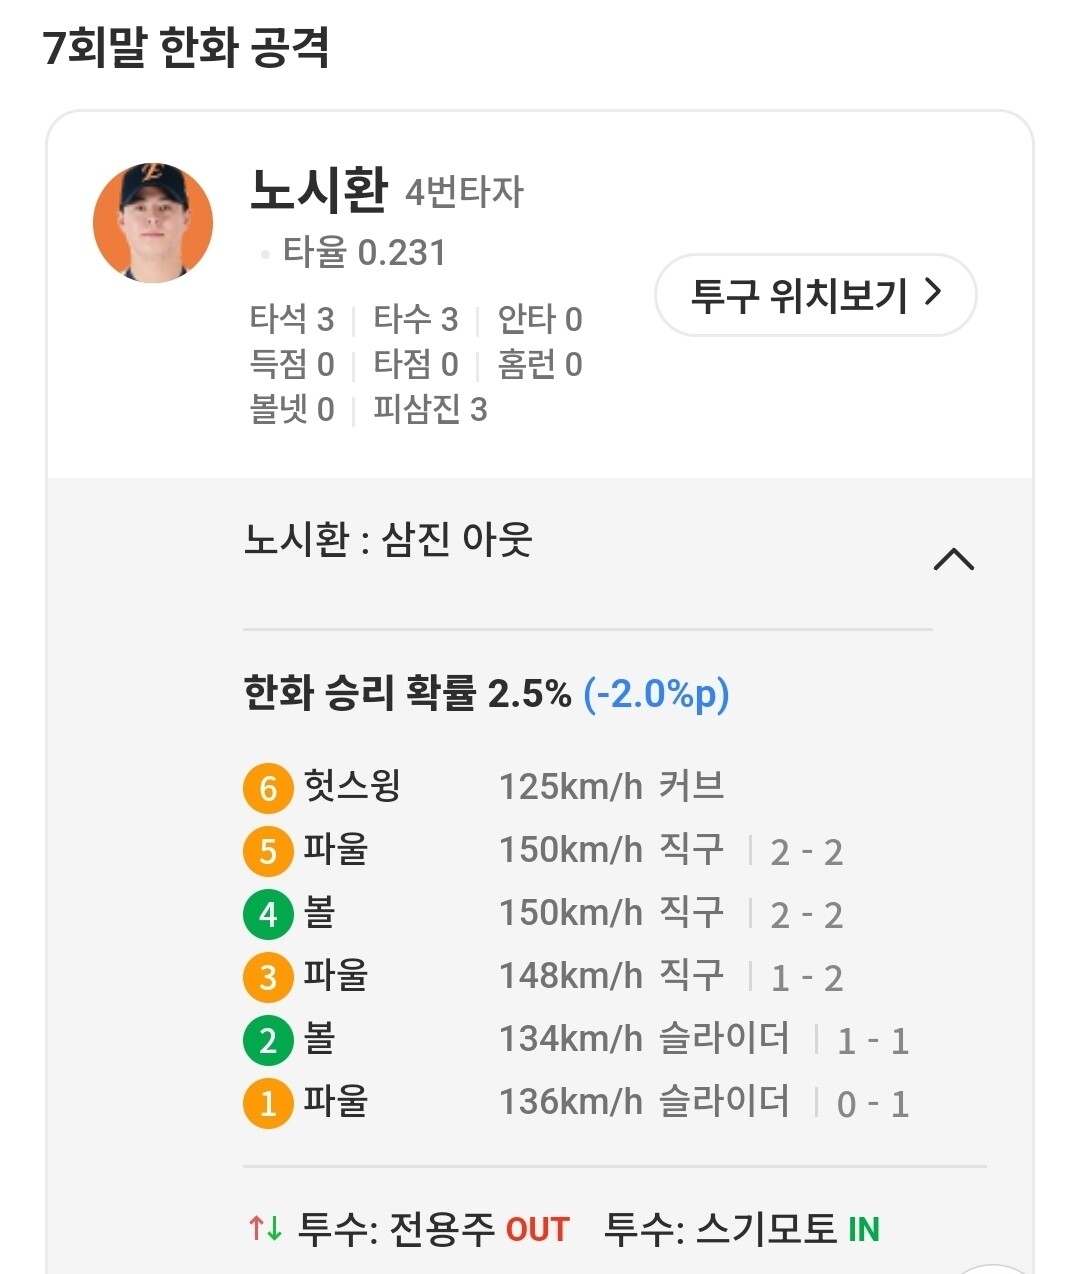
Task: Click 노시환 player profile photo
Action: pyautogui.click(x=153, y=223)
